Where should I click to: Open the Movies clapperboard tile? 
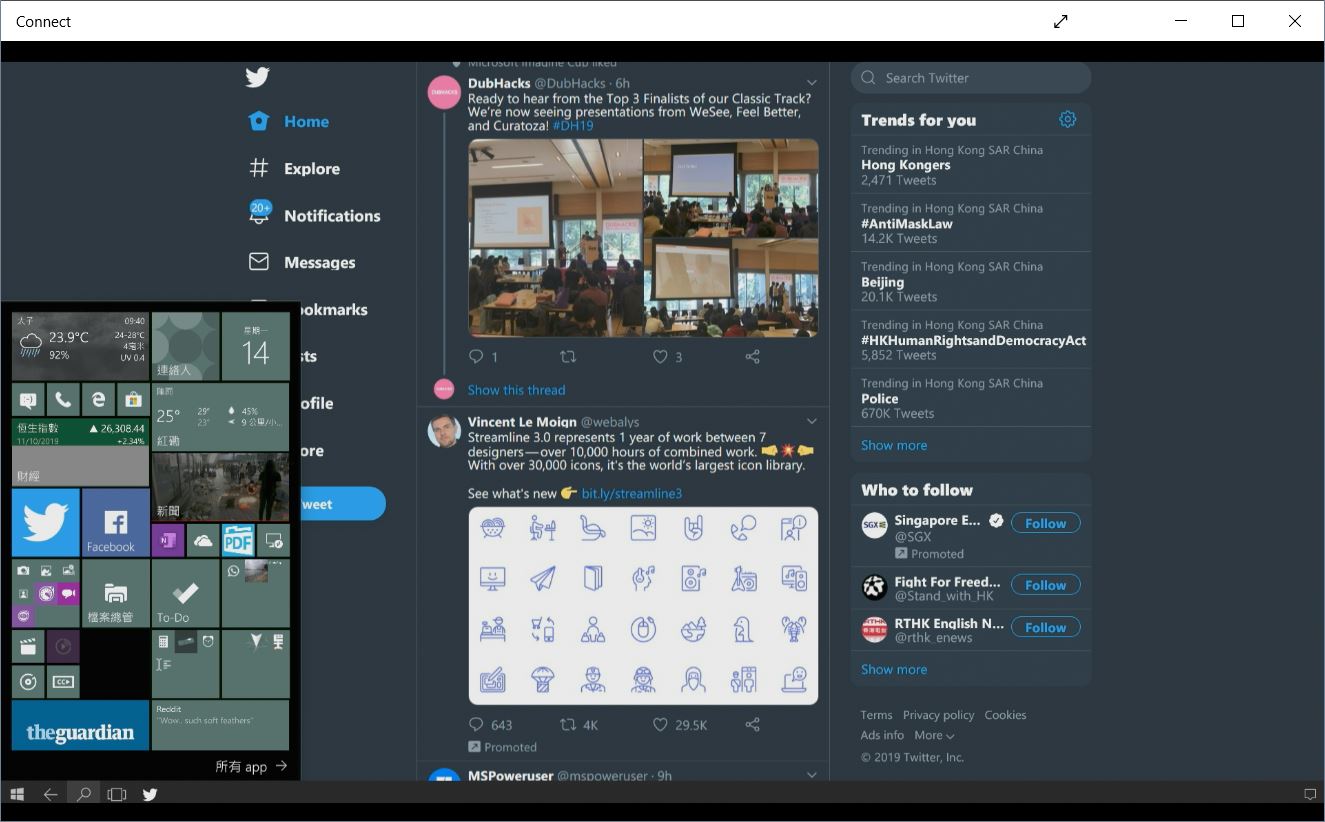(28, 647)
